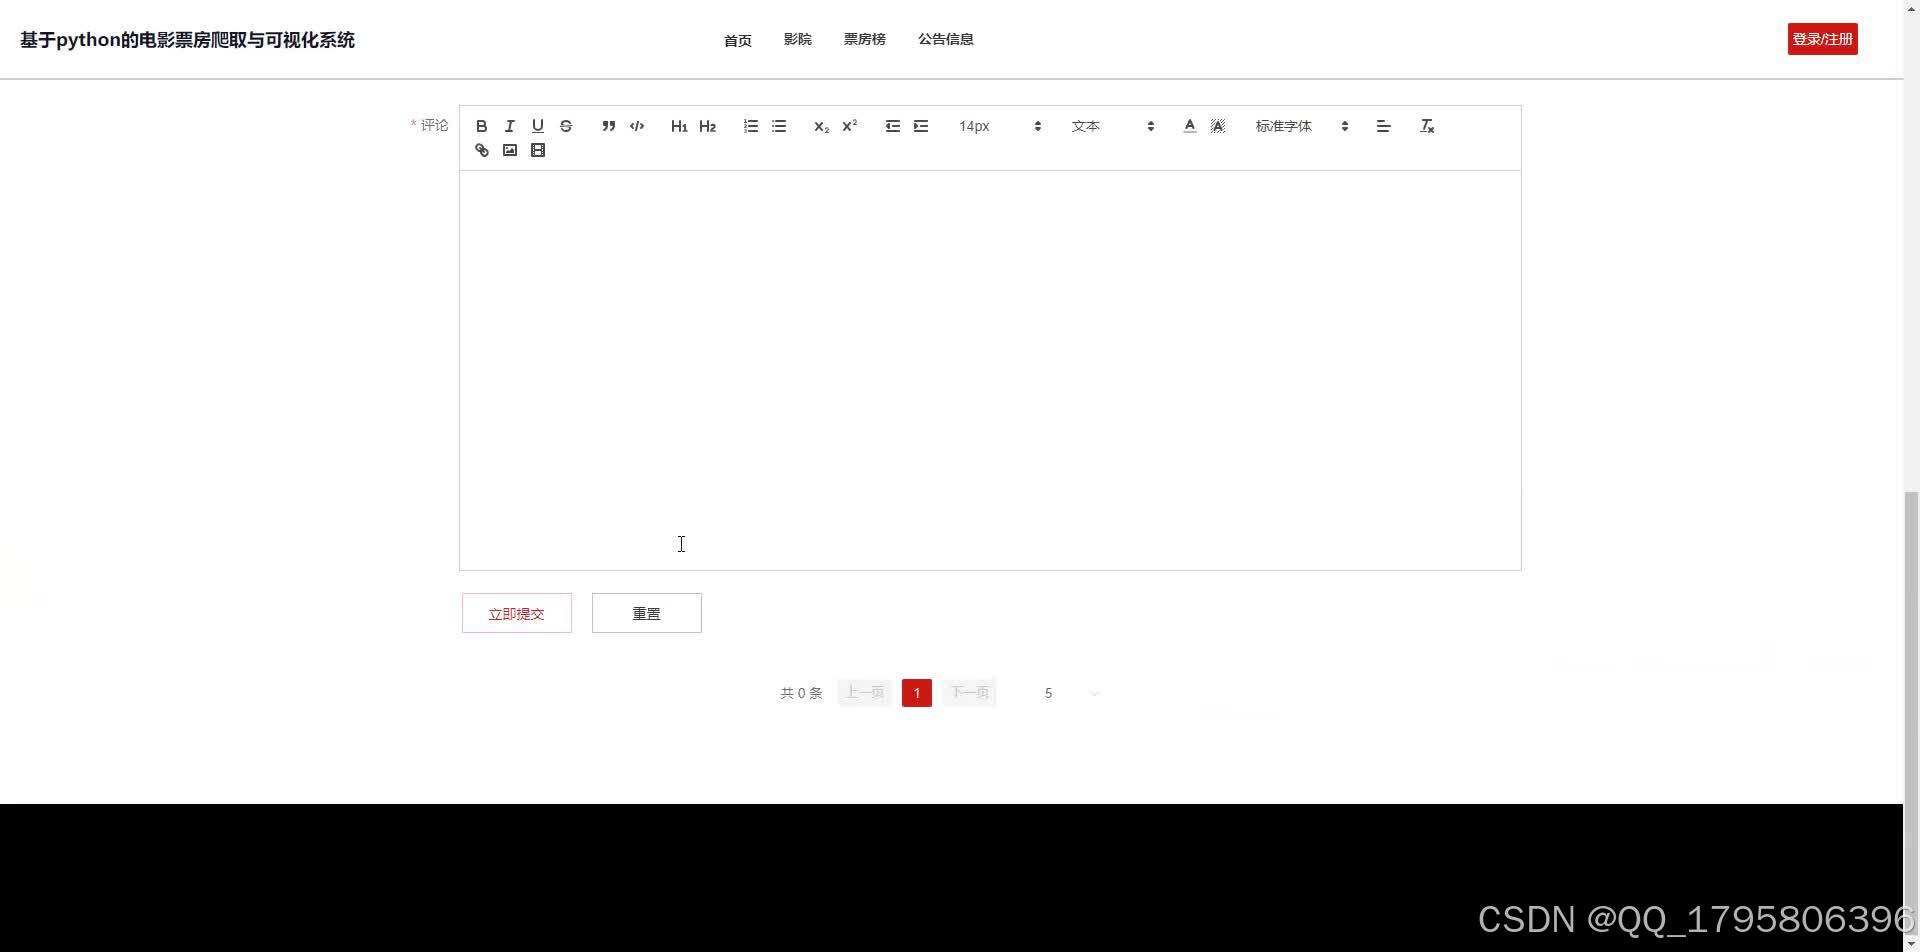
Task: Apply Heading 1 with the H1 icon
Action: pyautogui.click(x=679, y=126)
